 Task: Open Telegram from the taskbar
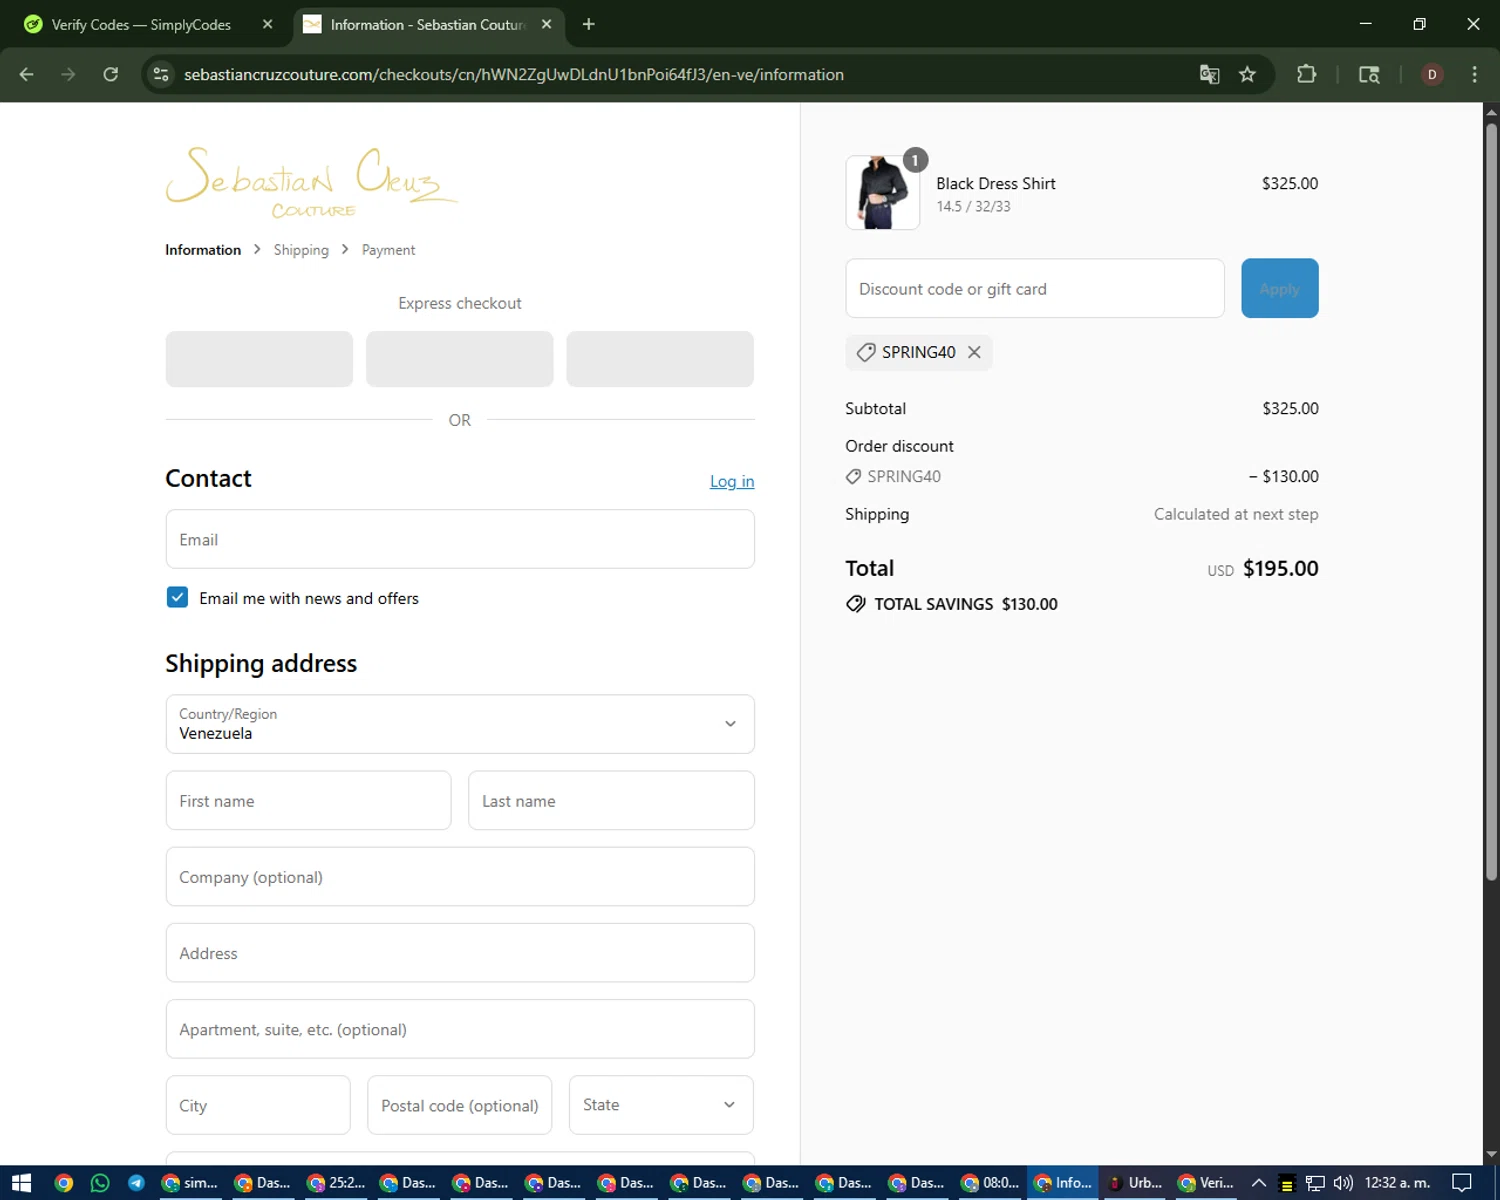click(136, 1183)
